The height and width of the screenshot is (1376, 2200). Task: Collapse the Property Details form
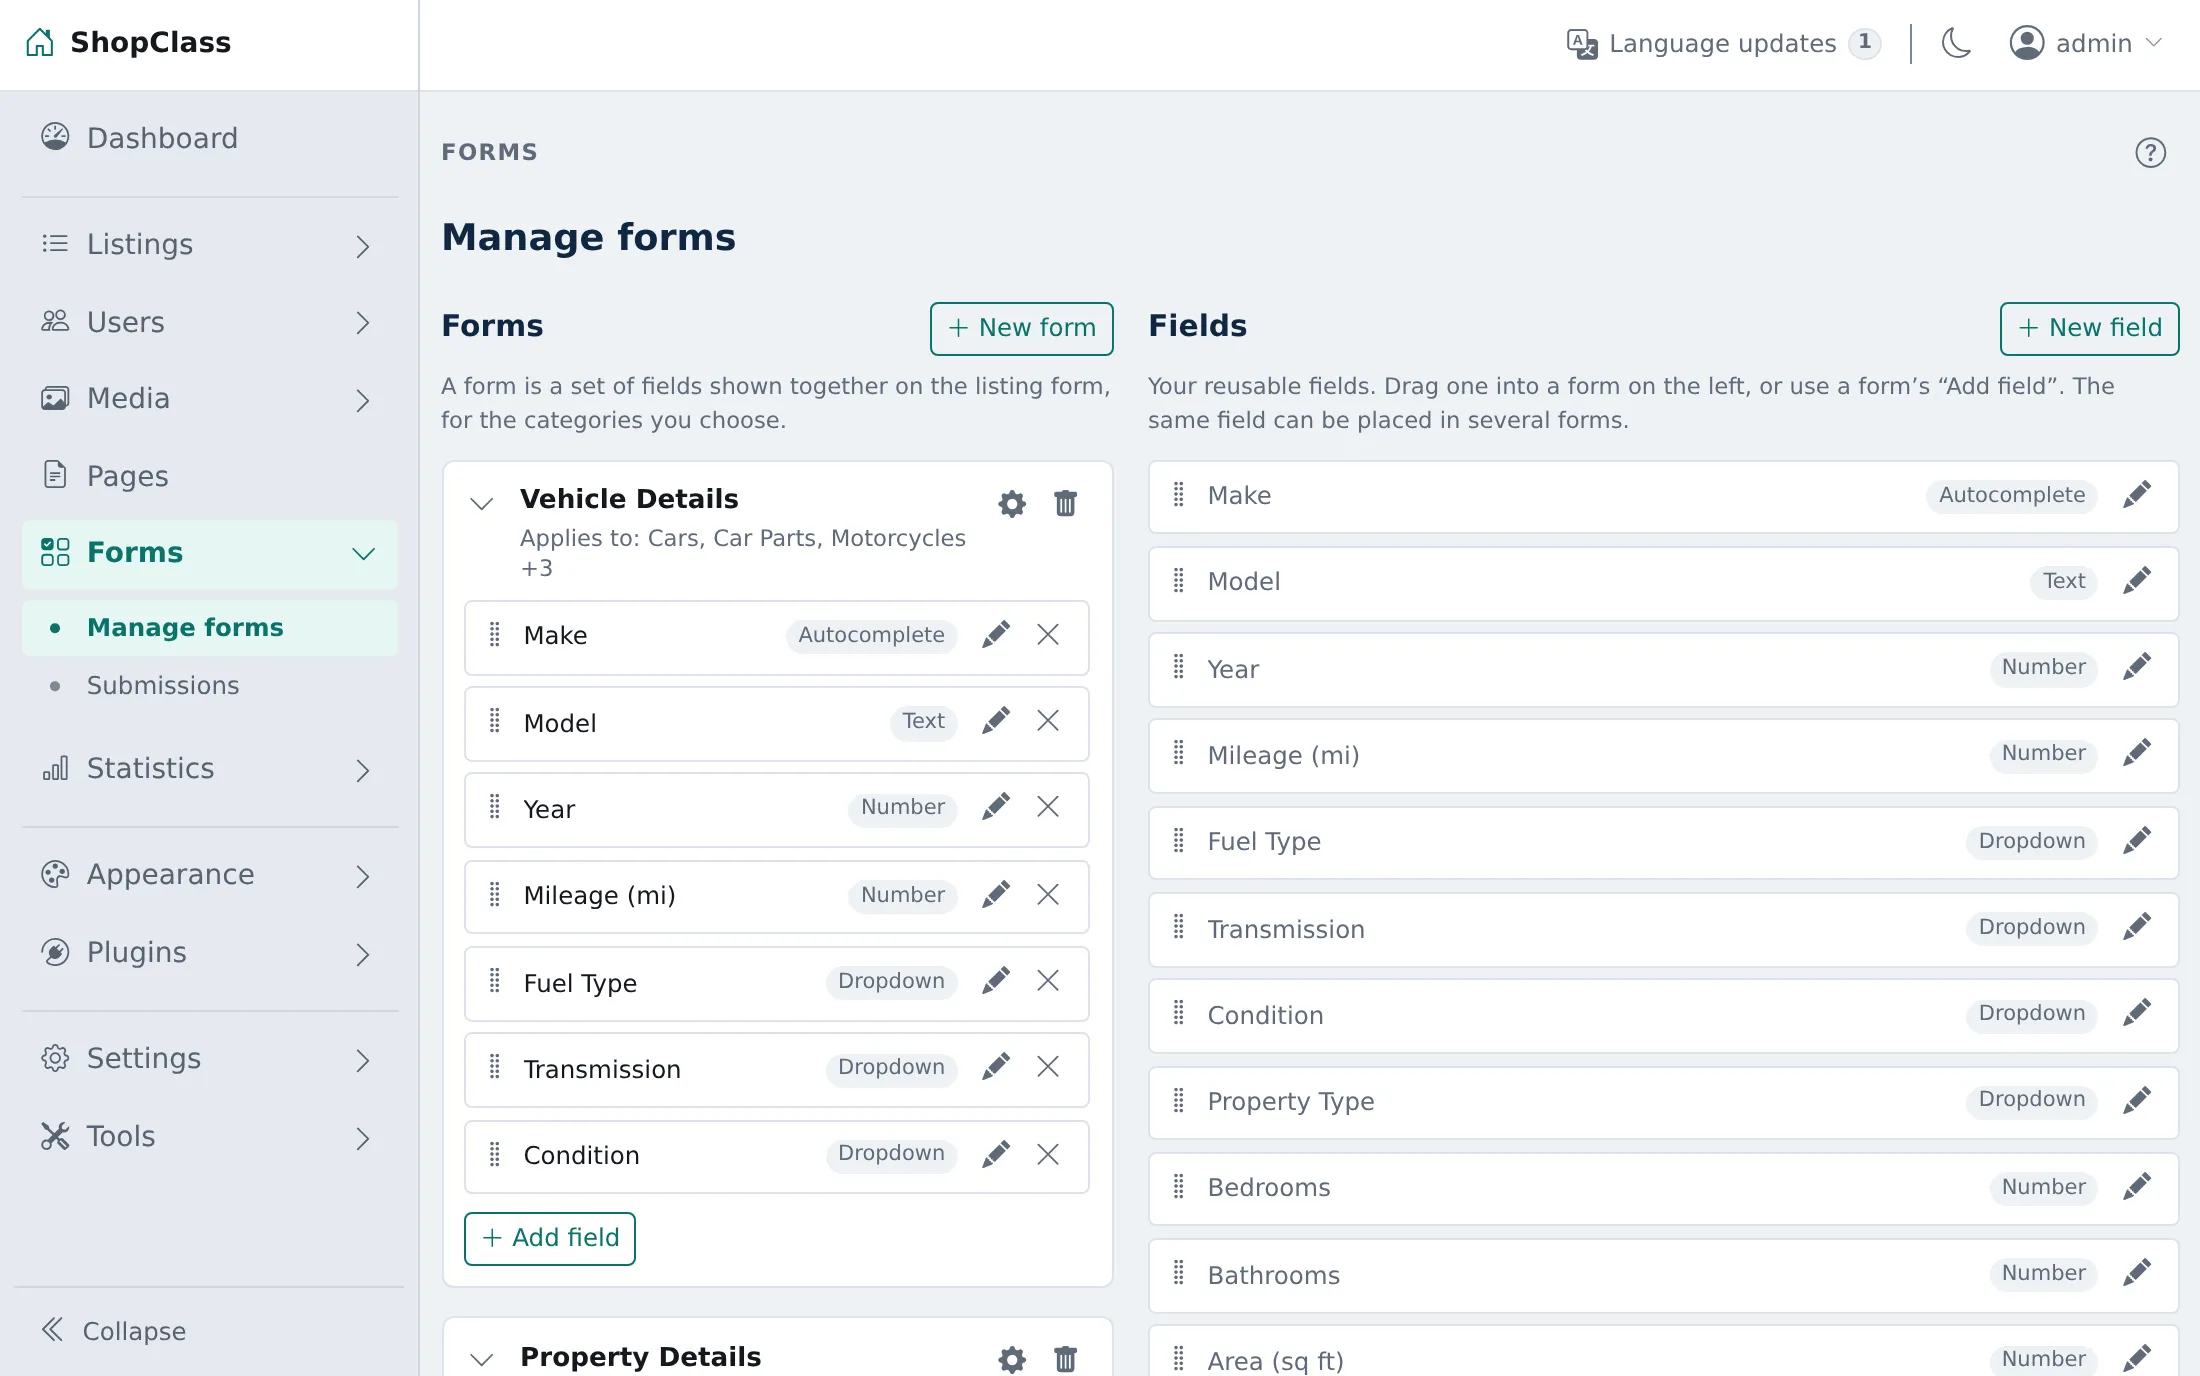click(482, 1359)
